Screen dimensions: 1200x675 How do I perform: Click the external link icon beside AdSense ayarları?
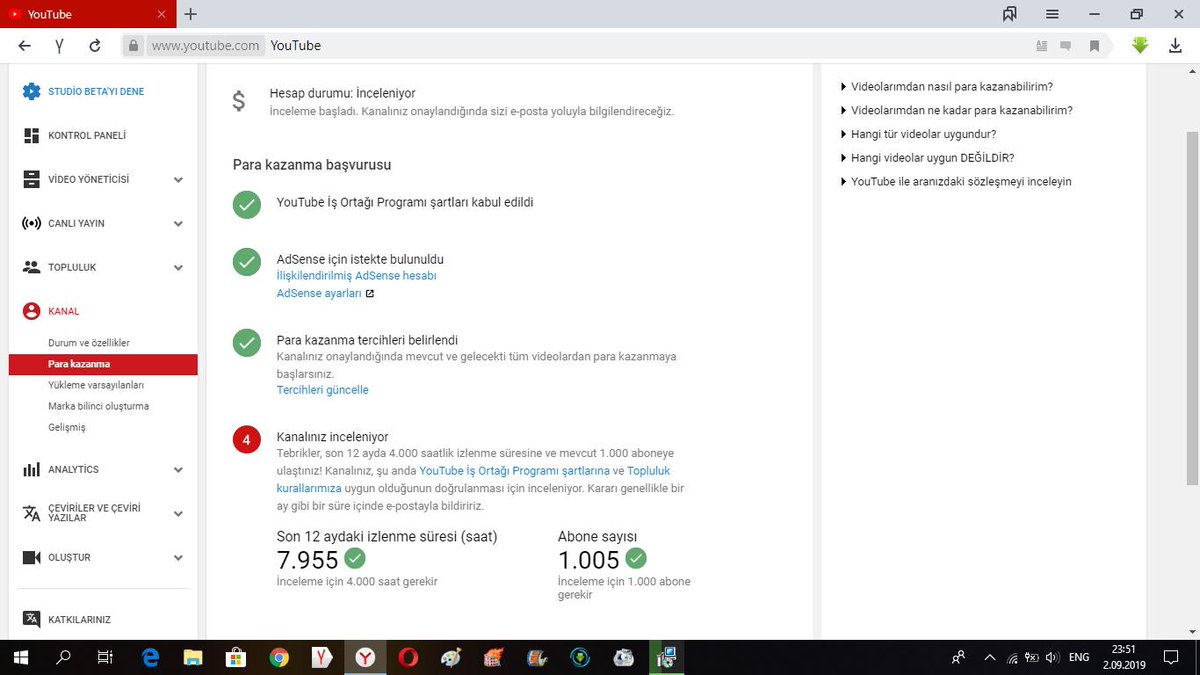click(x=370, y=294)
